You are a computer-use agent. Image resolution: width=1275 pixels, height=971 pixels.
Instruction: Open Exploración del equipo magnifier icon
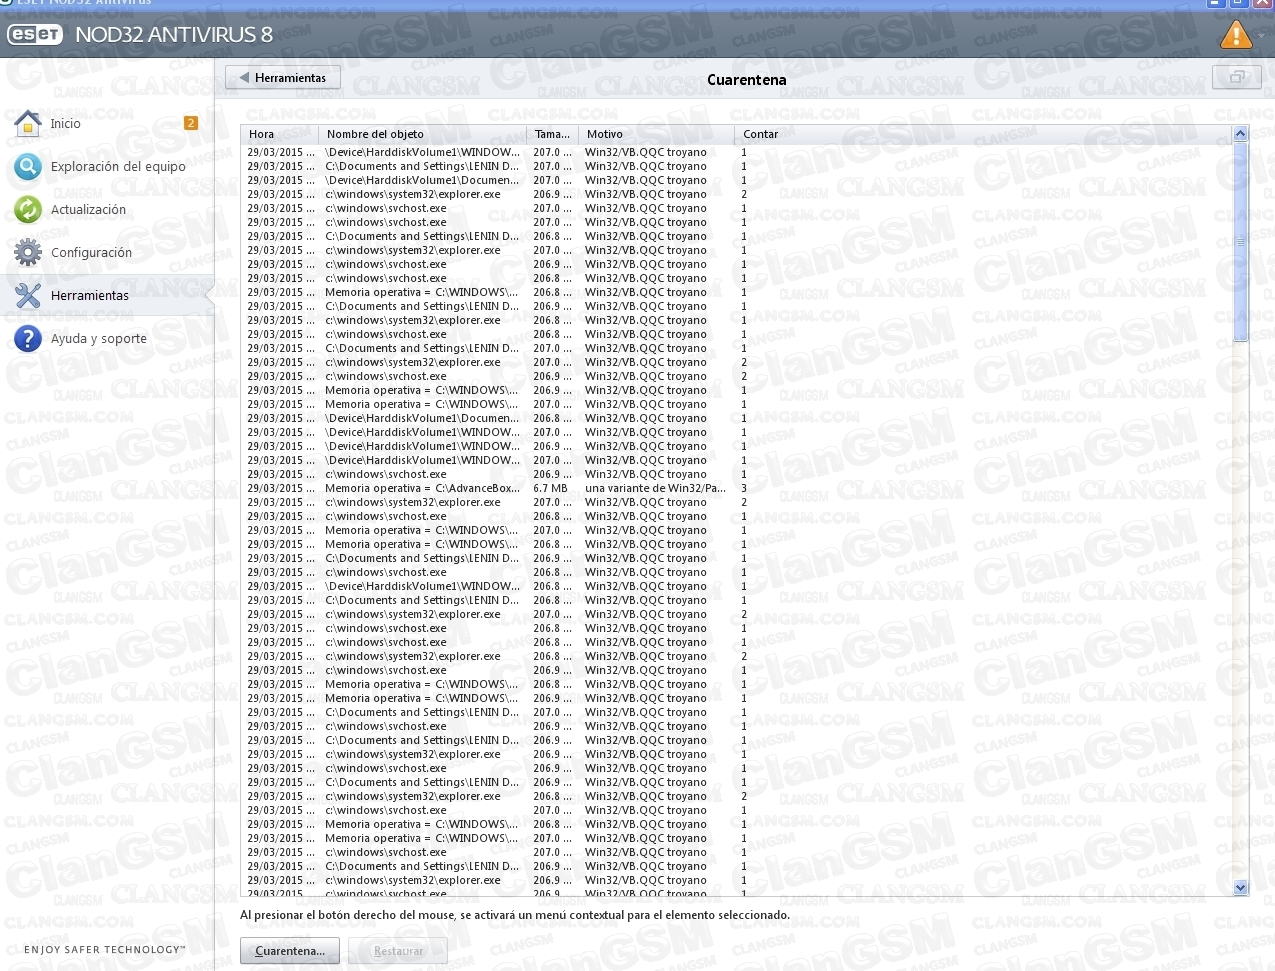point(28,167)
